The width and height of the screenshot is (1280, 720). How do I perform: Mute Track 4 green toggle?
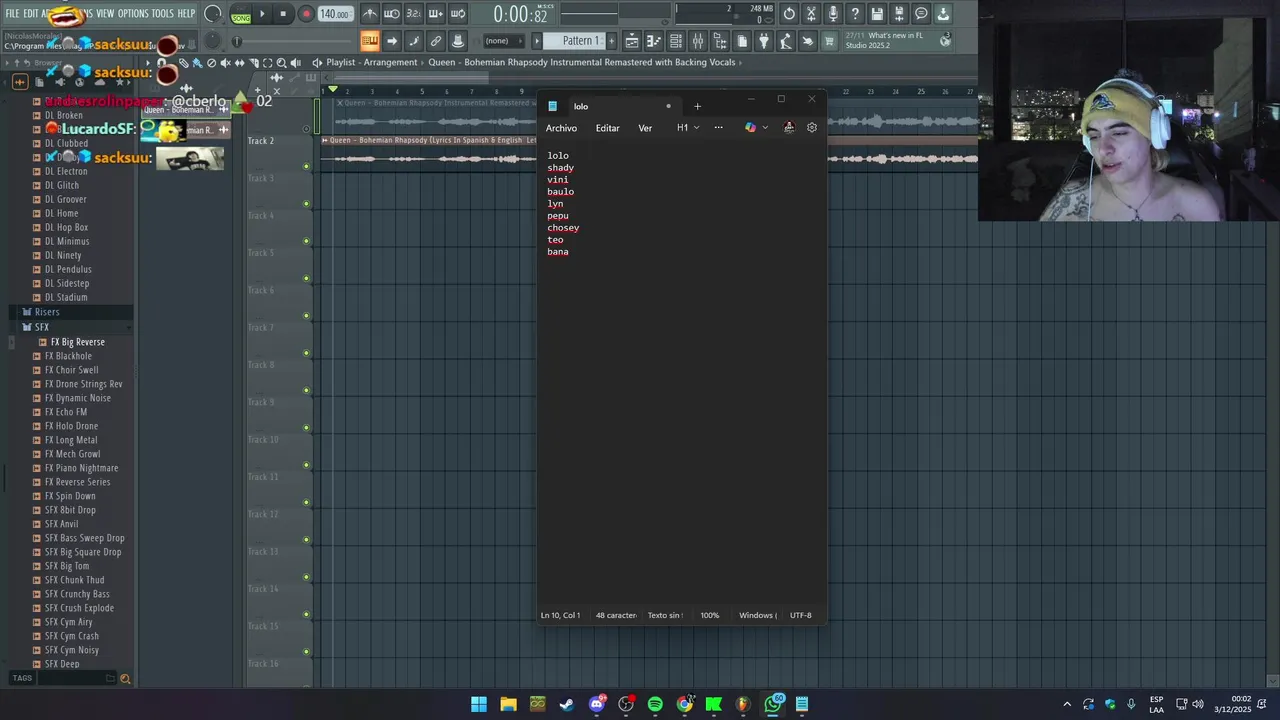pyautogui.click(x=306, y=241)
